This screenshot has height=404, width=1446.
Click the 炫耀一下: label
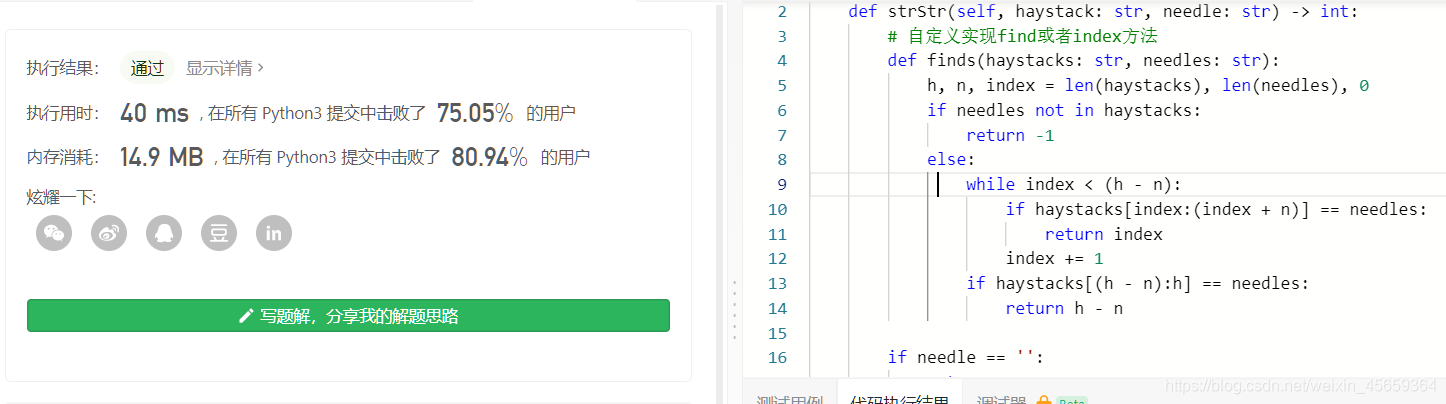click(x=61, y=197)
